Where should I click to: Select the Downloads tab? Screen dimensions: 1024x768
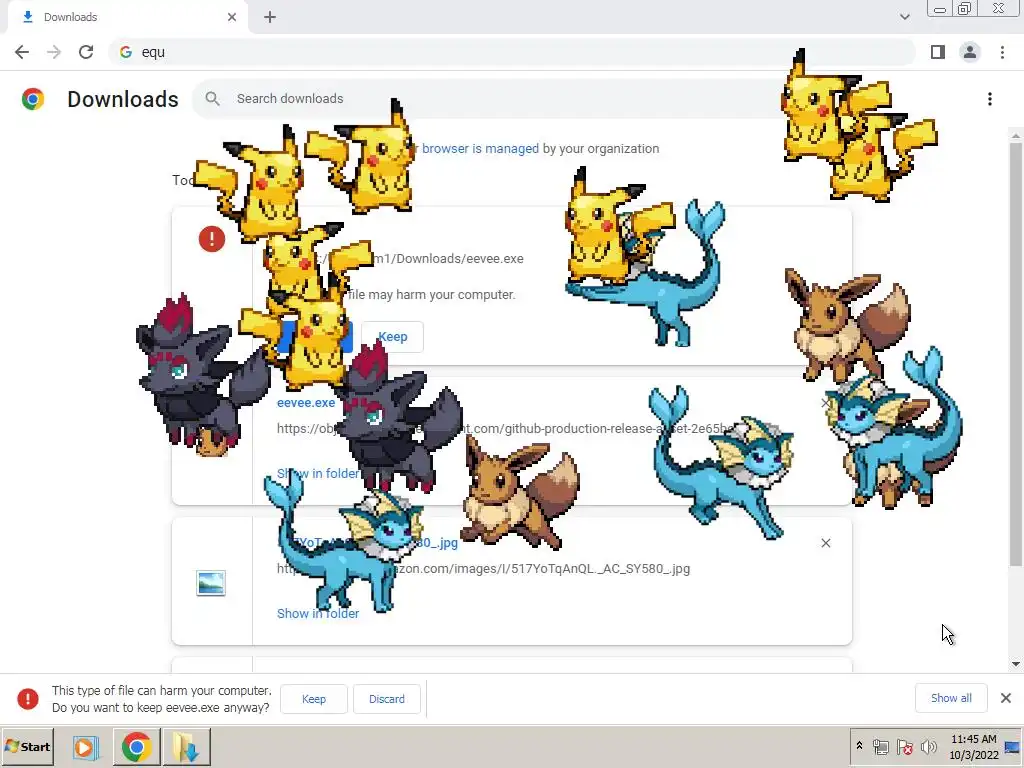click(127, 18)
